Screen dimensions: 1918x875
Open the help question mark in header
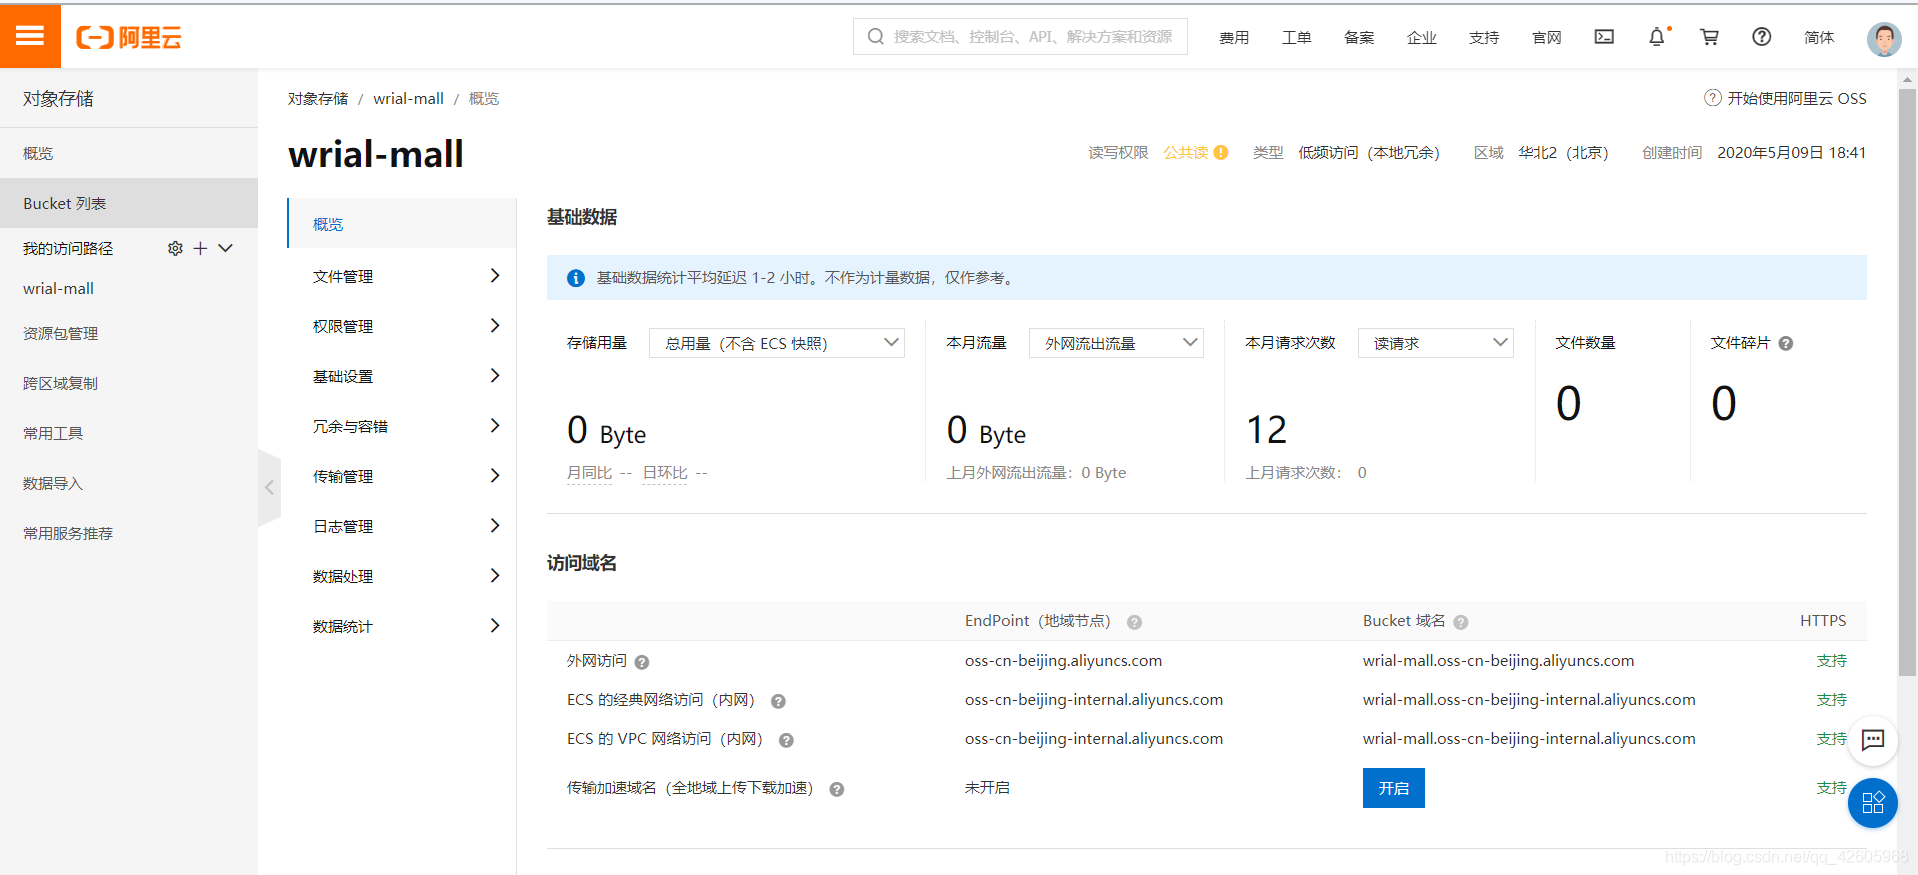coord(1762,37)
